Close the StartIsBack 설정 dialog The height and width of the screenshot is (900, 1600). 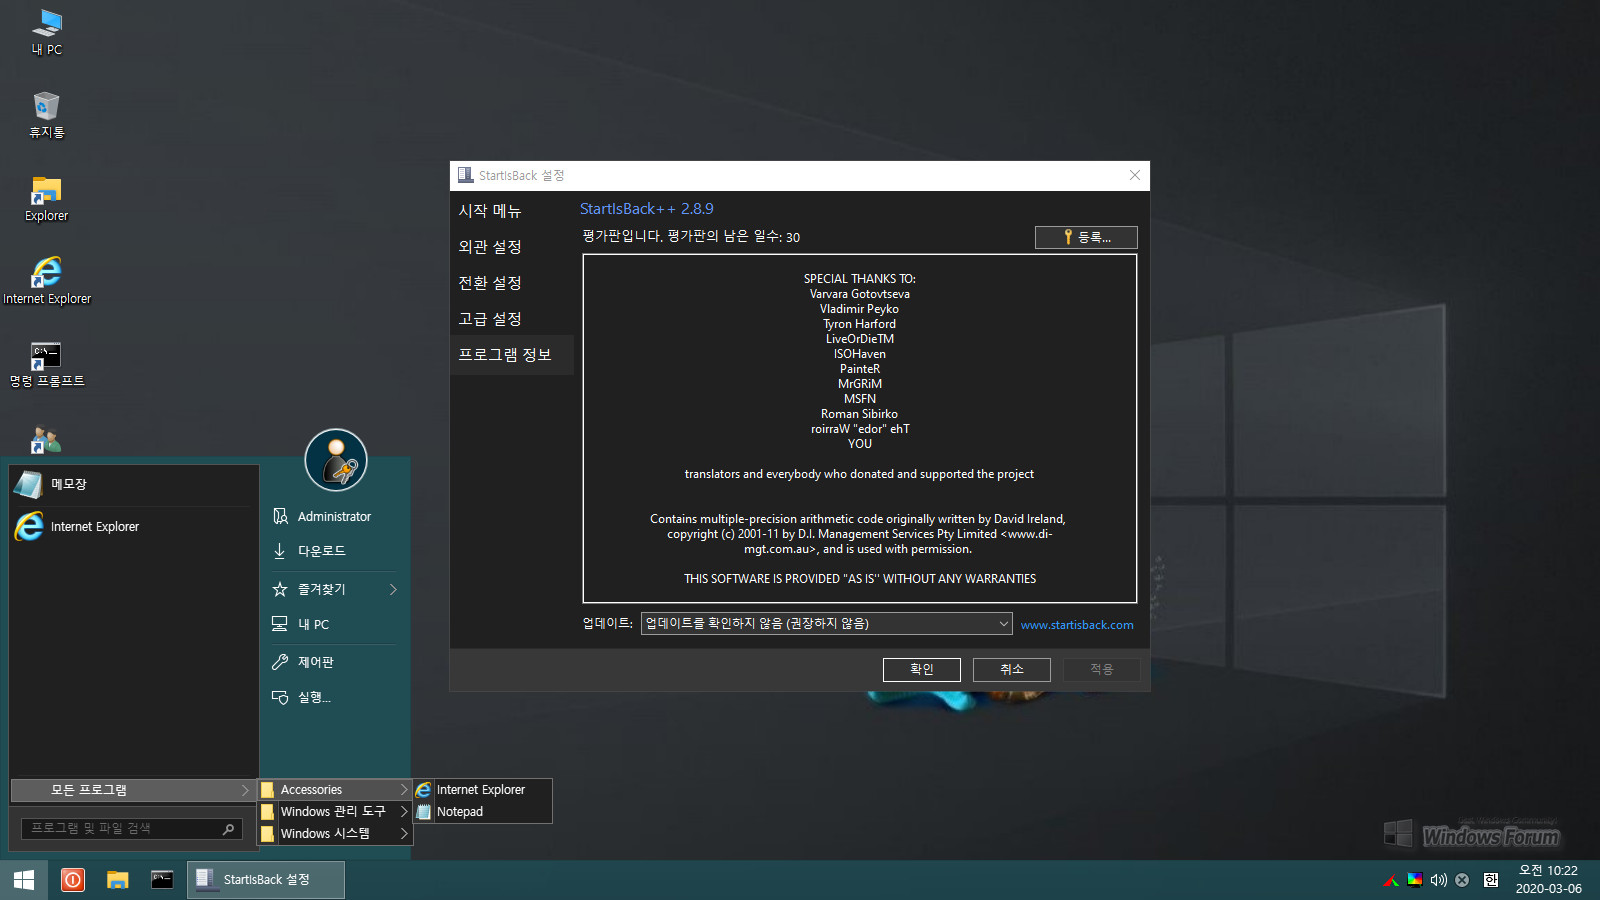1135,175
